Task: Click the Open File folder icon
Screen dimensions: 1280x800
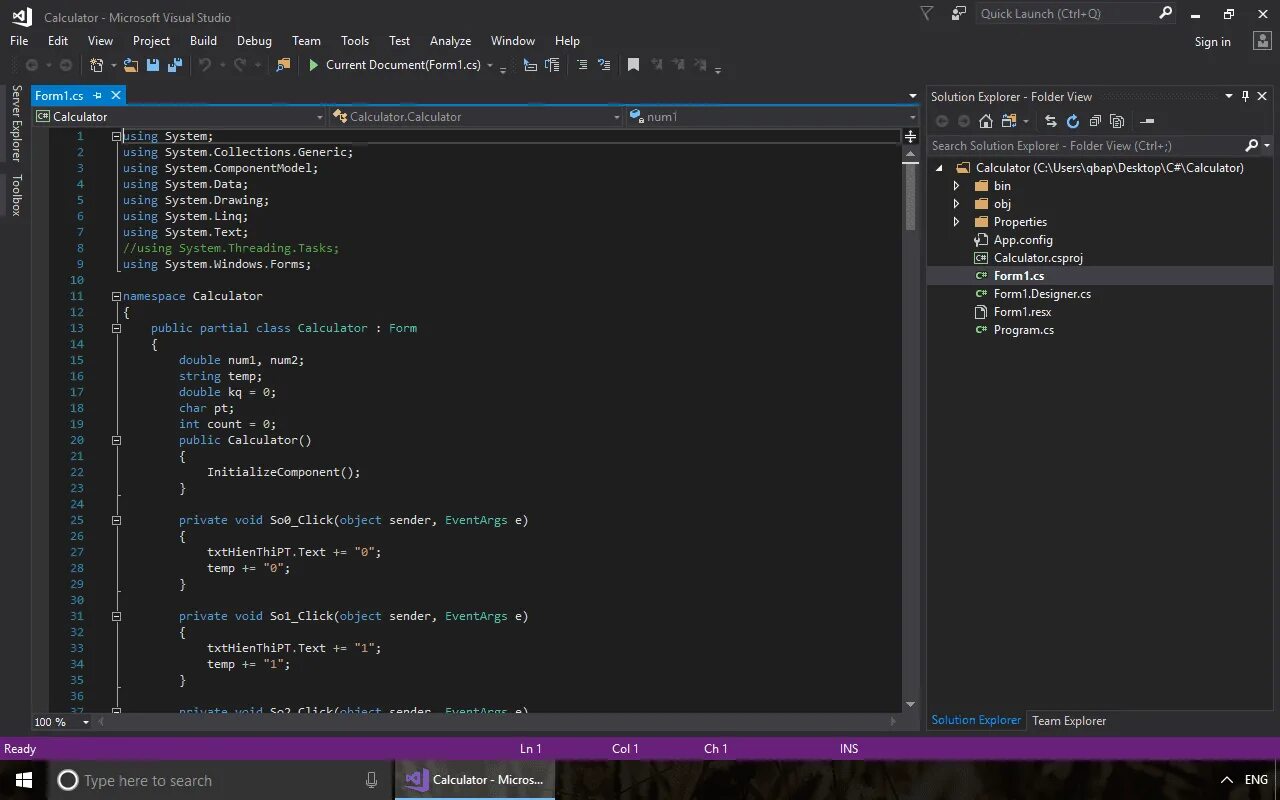Action: pos(131,65)
